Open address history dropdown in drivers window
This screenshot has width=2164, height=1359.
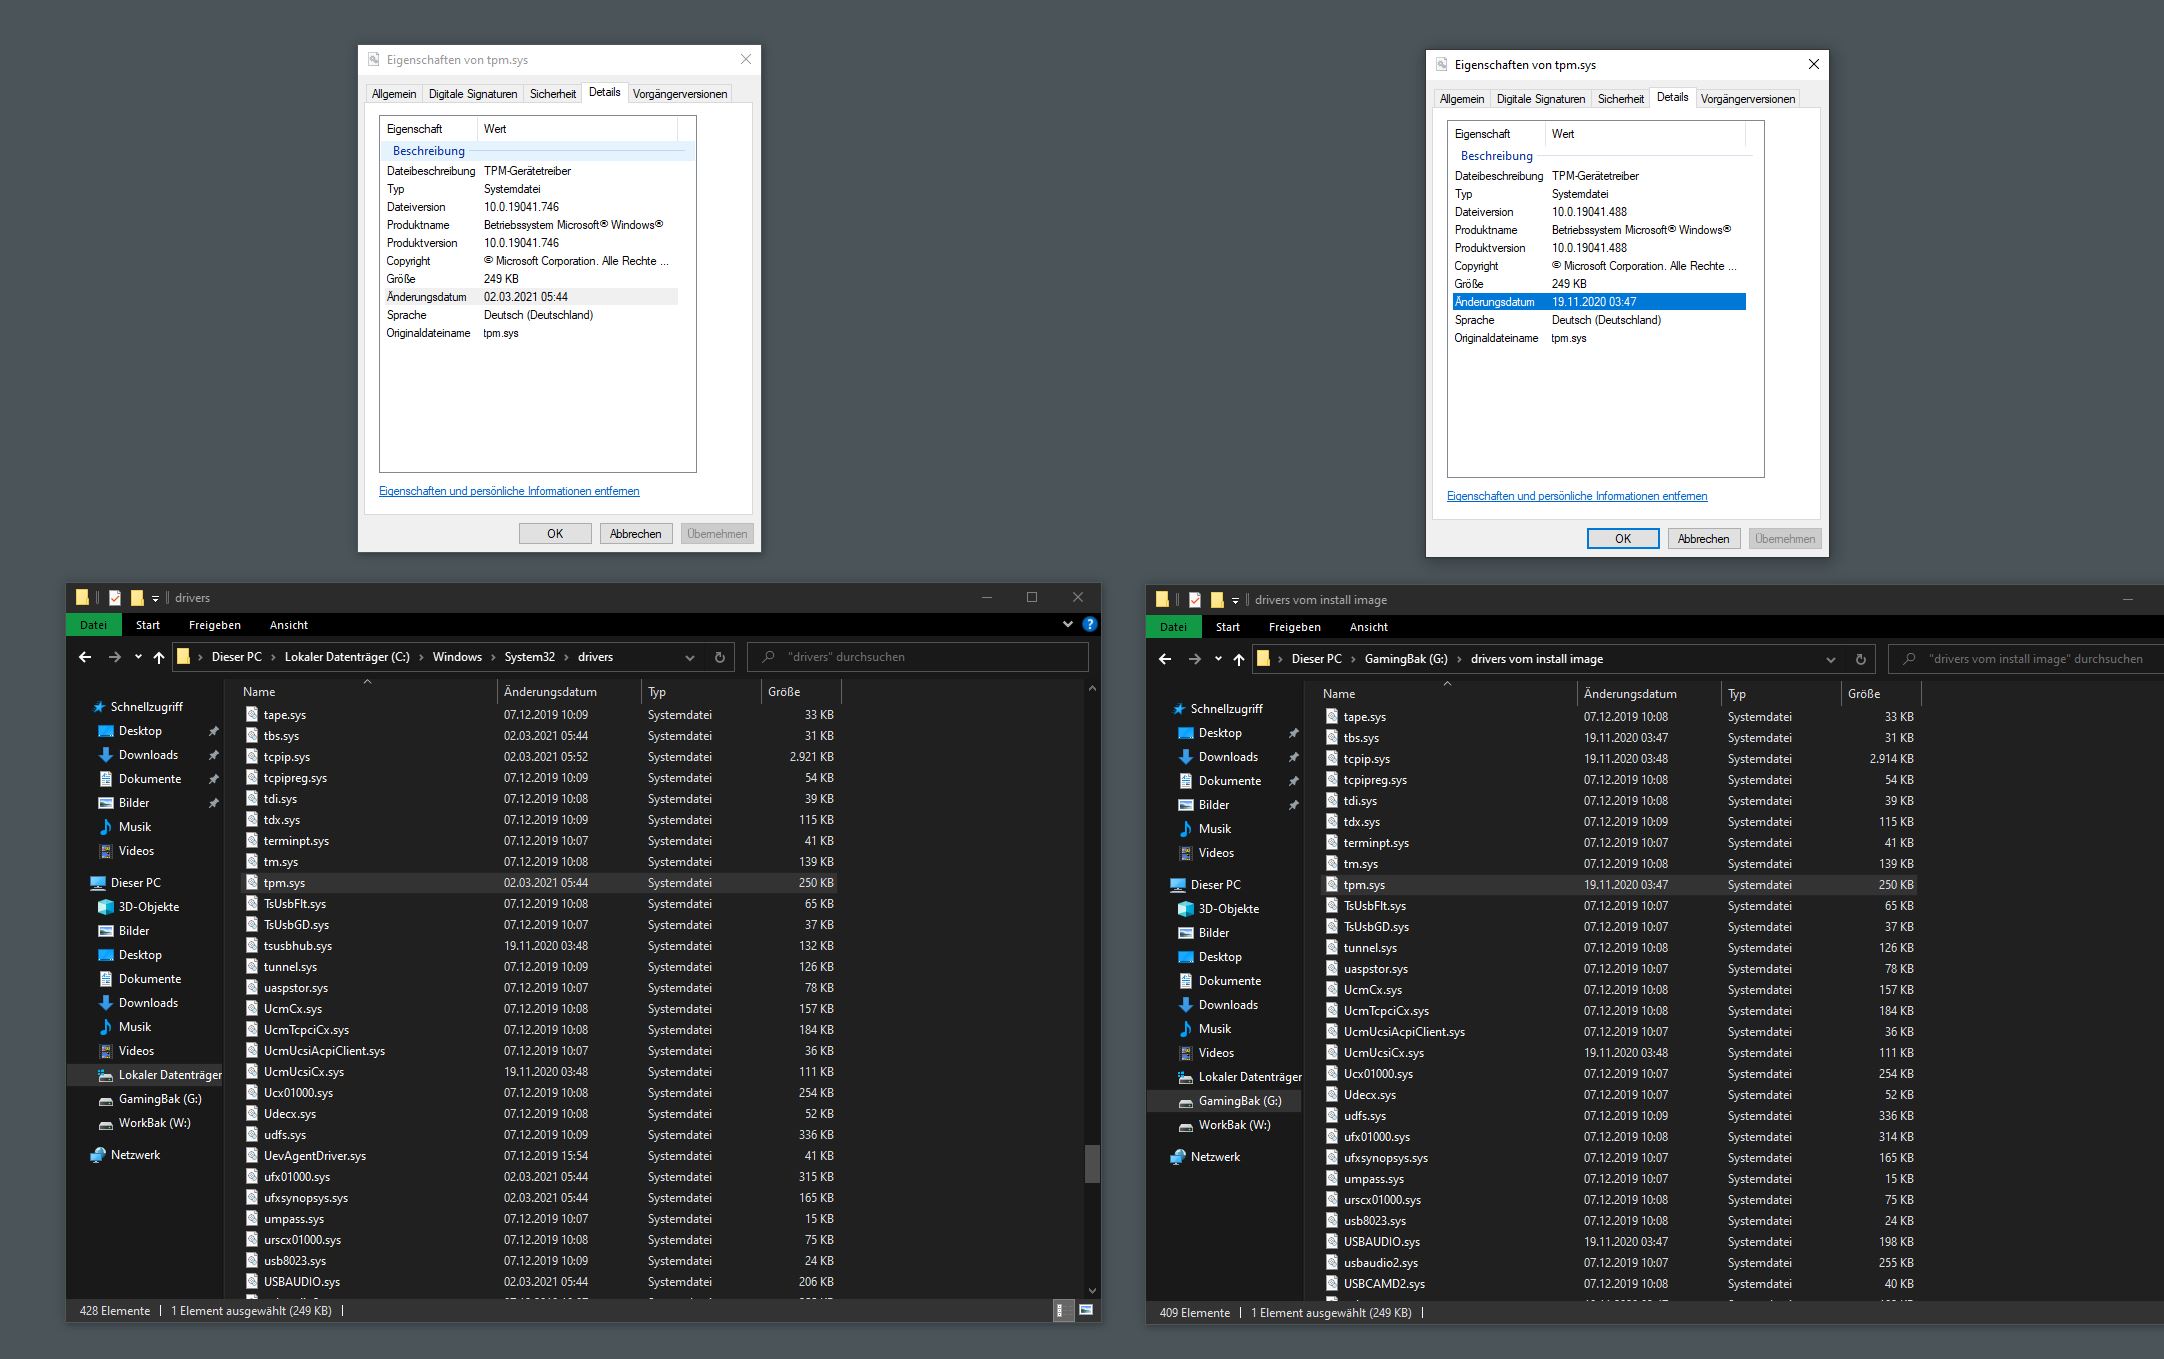[x=689, y=657]
